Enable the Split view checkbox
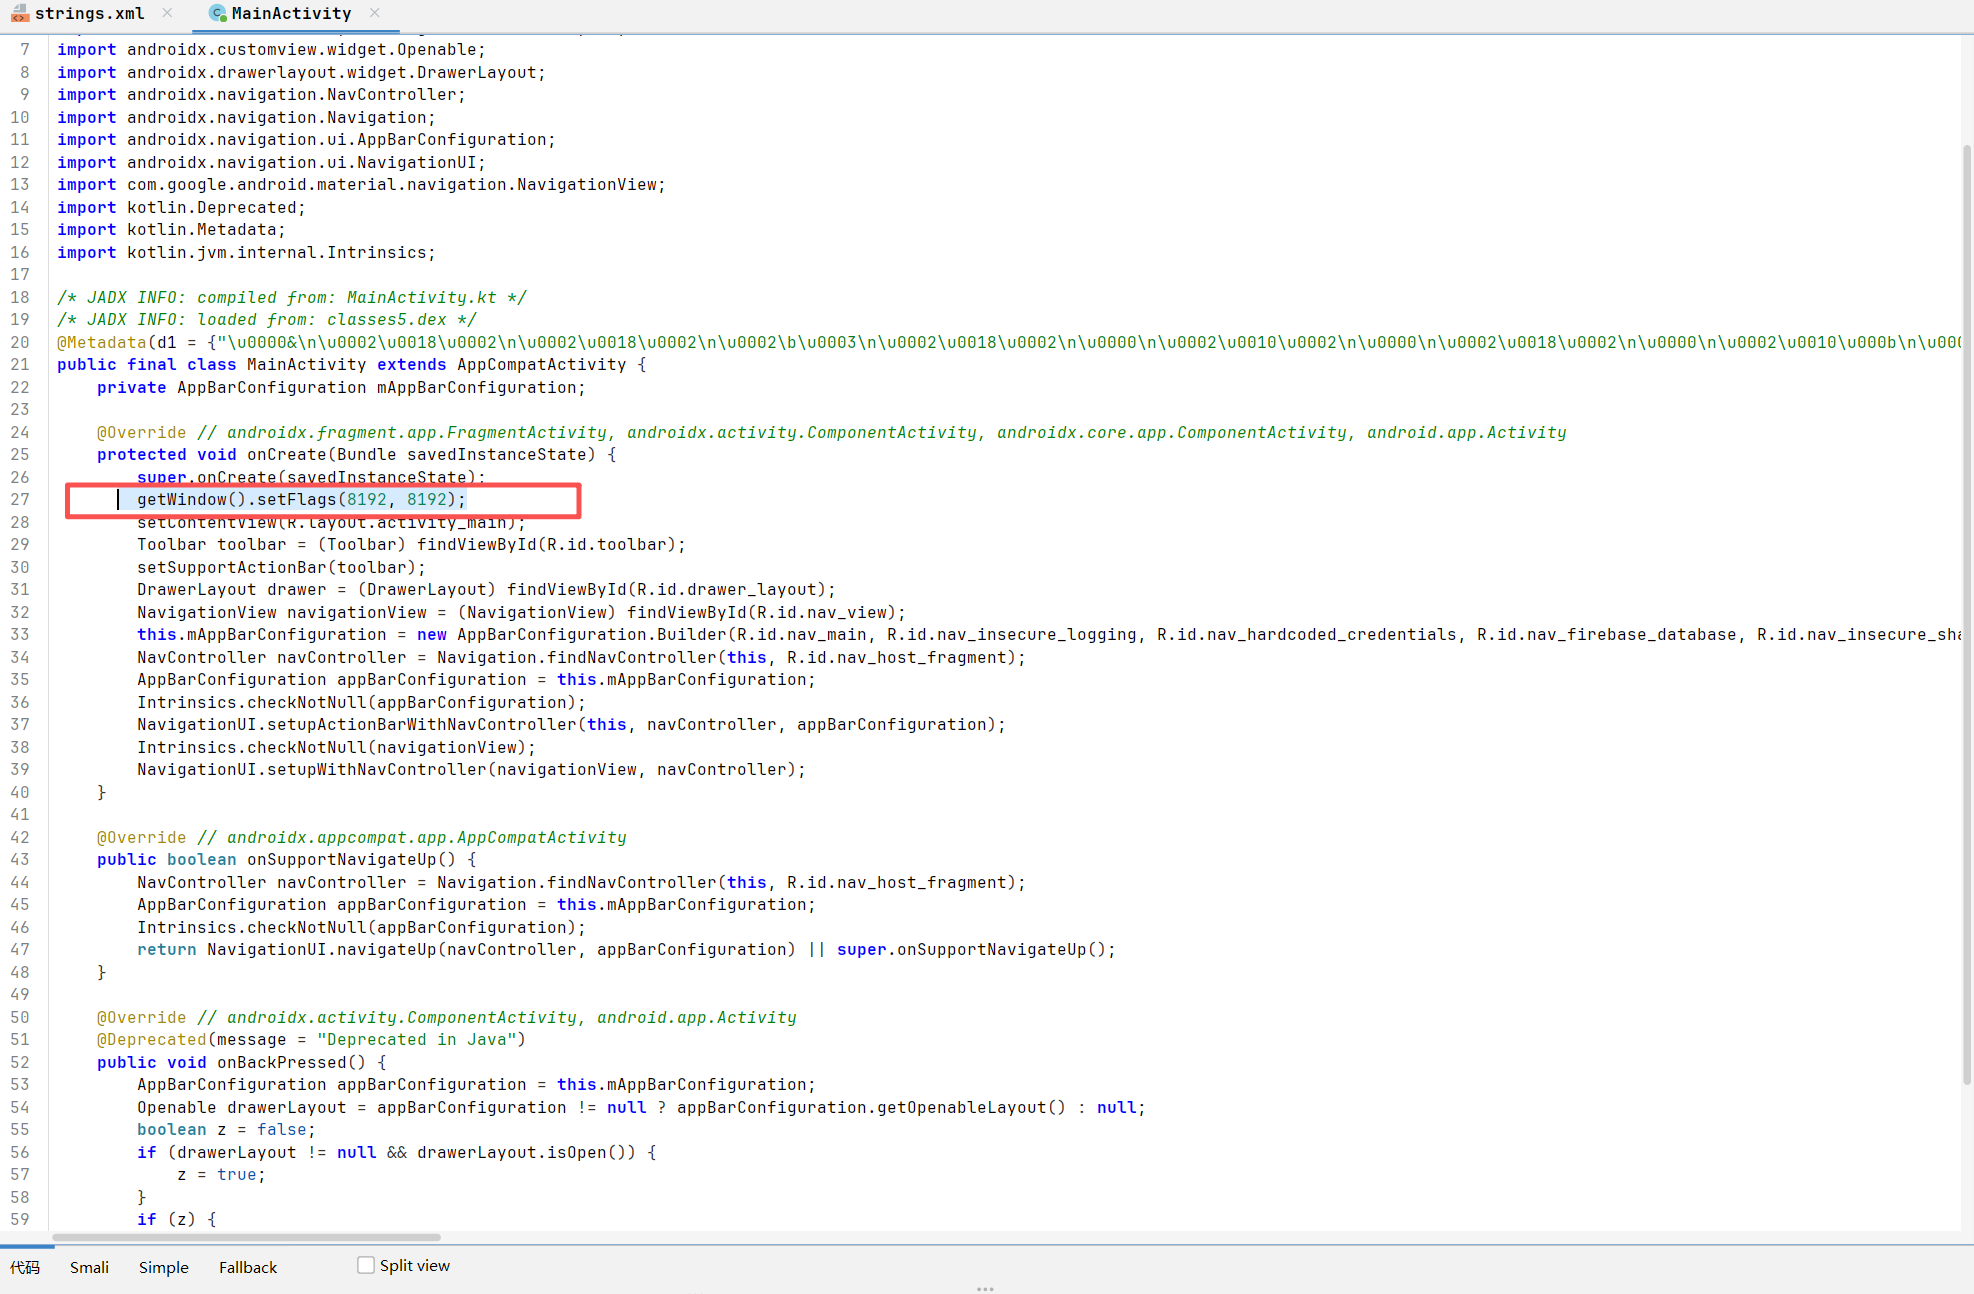 tap(366, 1265)
